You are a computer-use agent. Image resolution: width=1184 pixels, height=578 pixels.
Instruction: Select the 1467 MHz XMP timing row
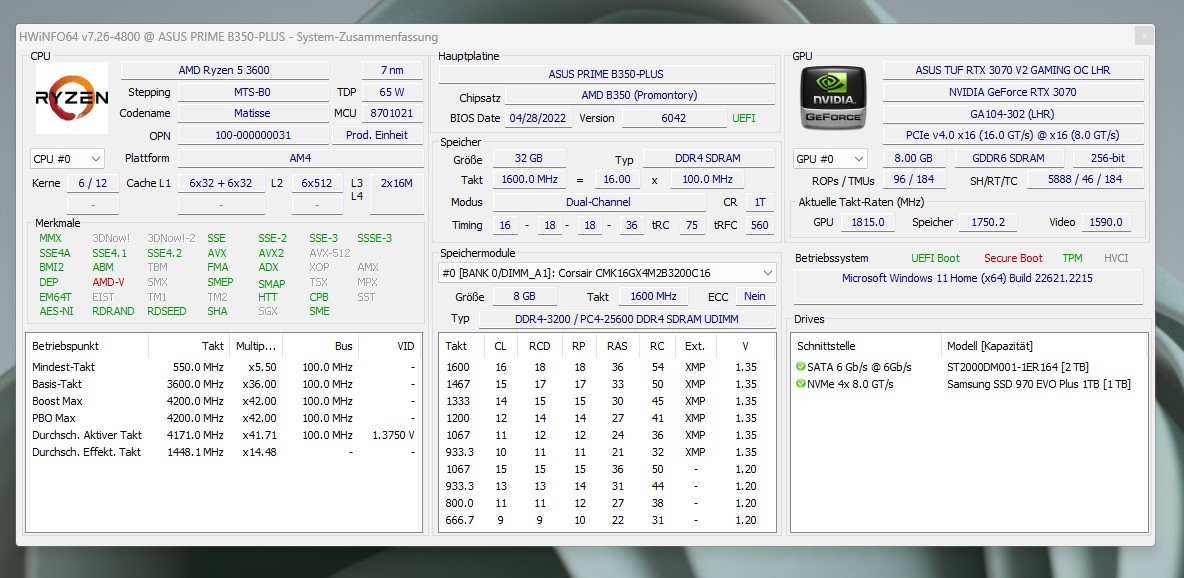coord(606,384)
